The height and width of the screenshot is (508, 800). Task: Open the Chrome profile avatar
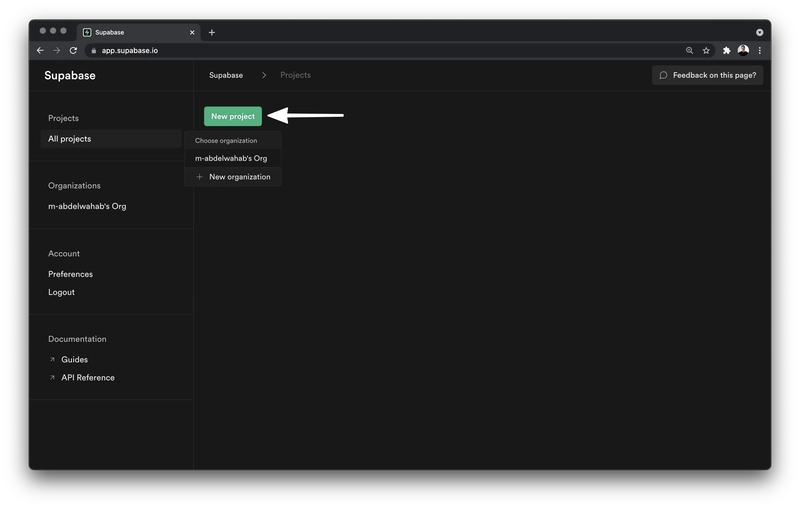tap(743, 50)
